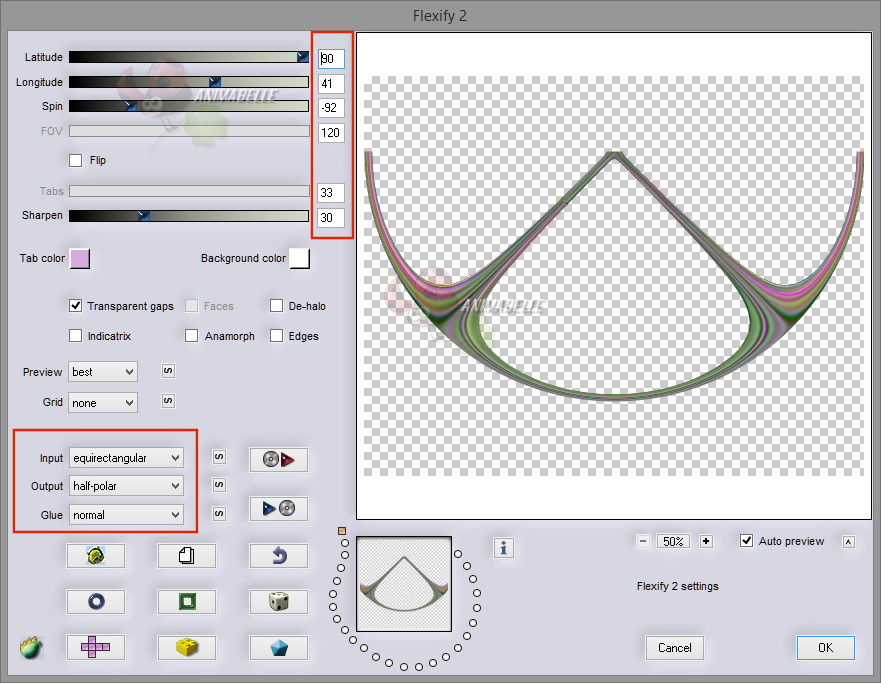881x683 pixels.
Task: Click the blue ring icon button
Action: [96, 602]
